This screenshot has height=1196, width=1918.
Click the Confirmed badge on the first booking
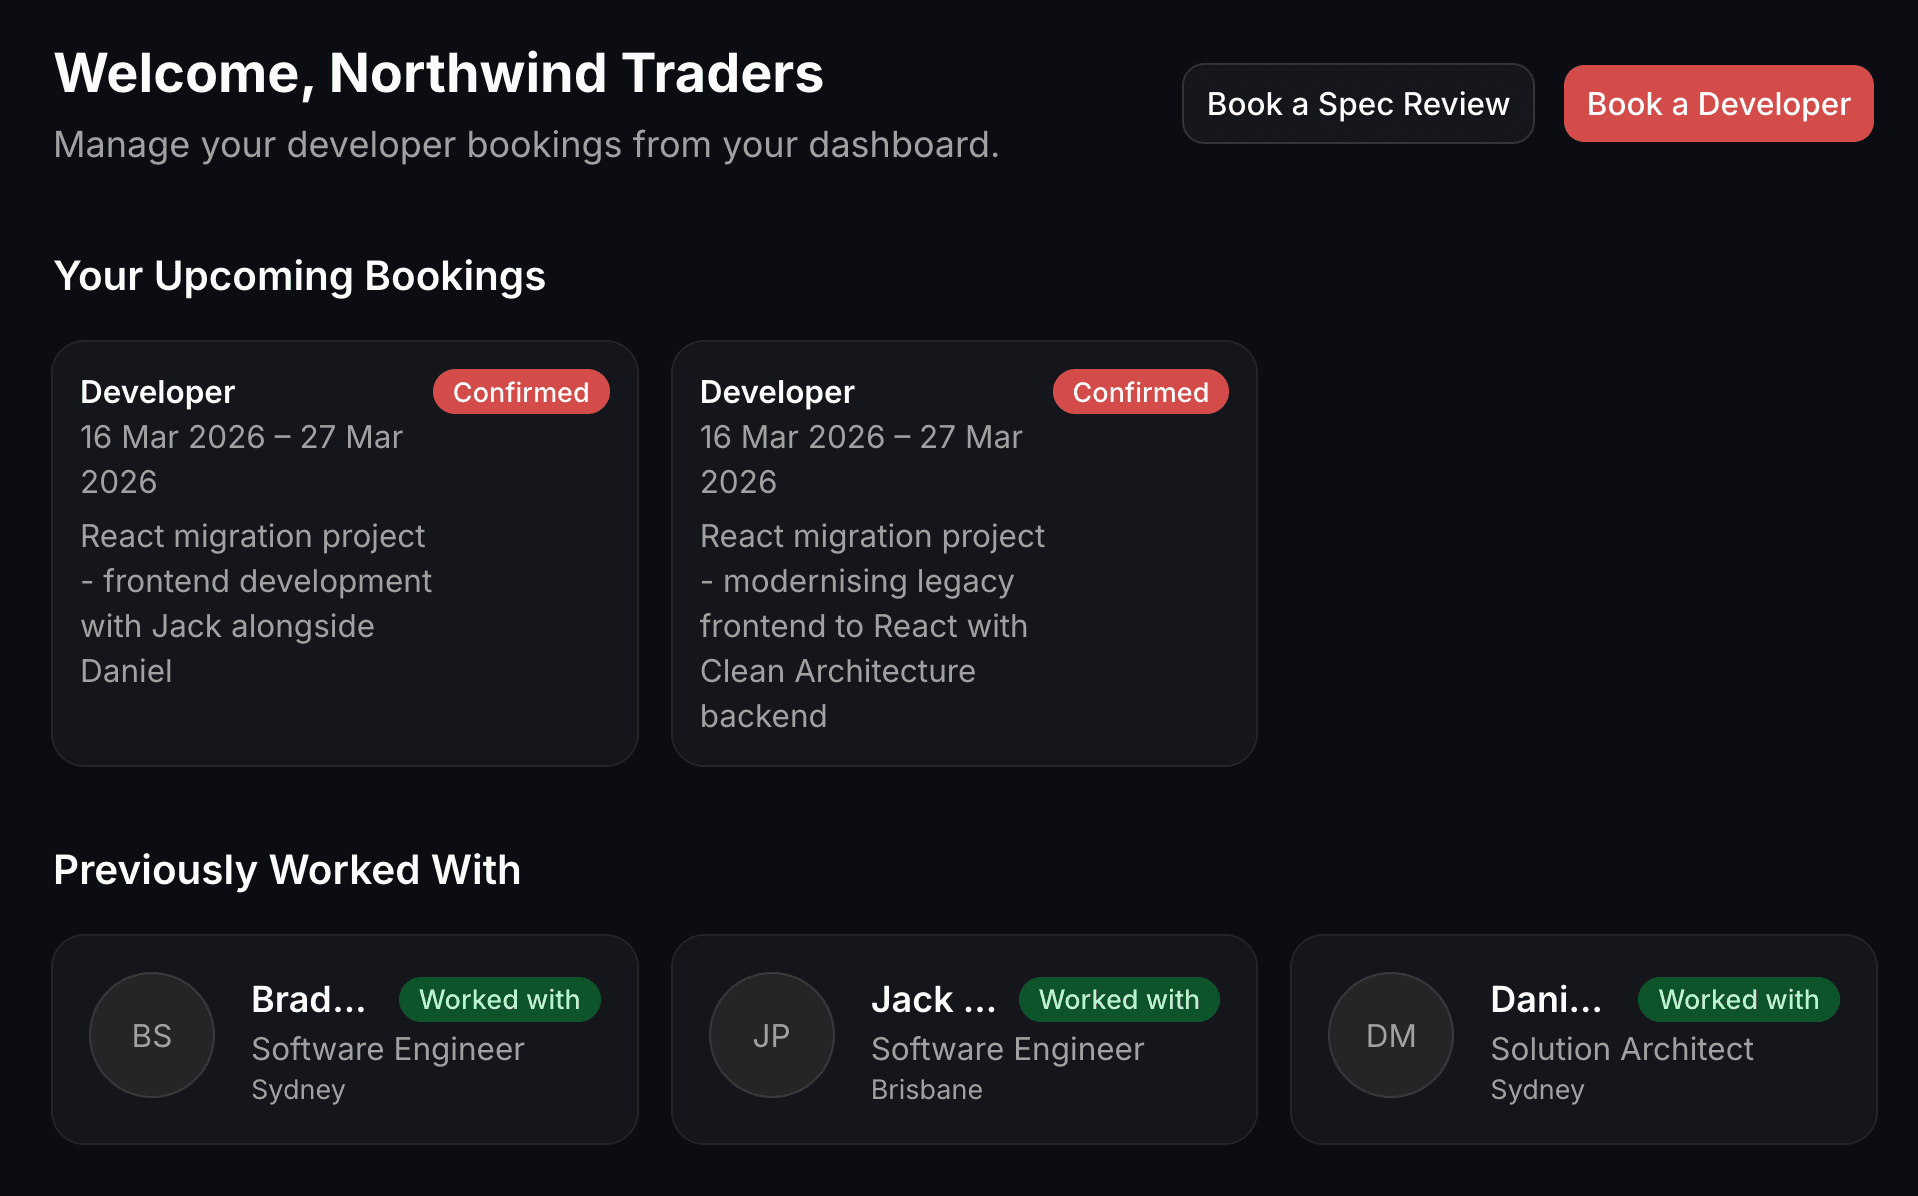pyautogui.click(x=520, y=391)
